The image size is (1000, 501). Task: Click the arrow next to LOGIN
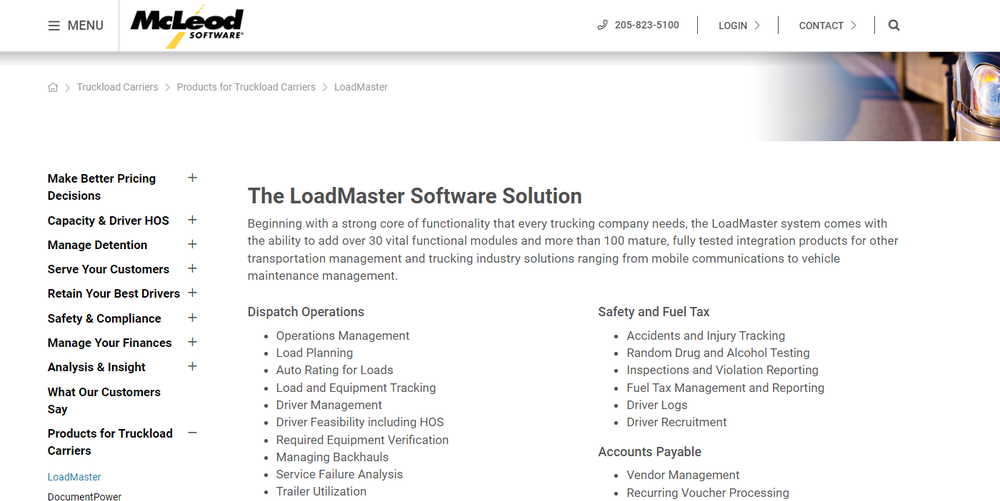(757, 25)
